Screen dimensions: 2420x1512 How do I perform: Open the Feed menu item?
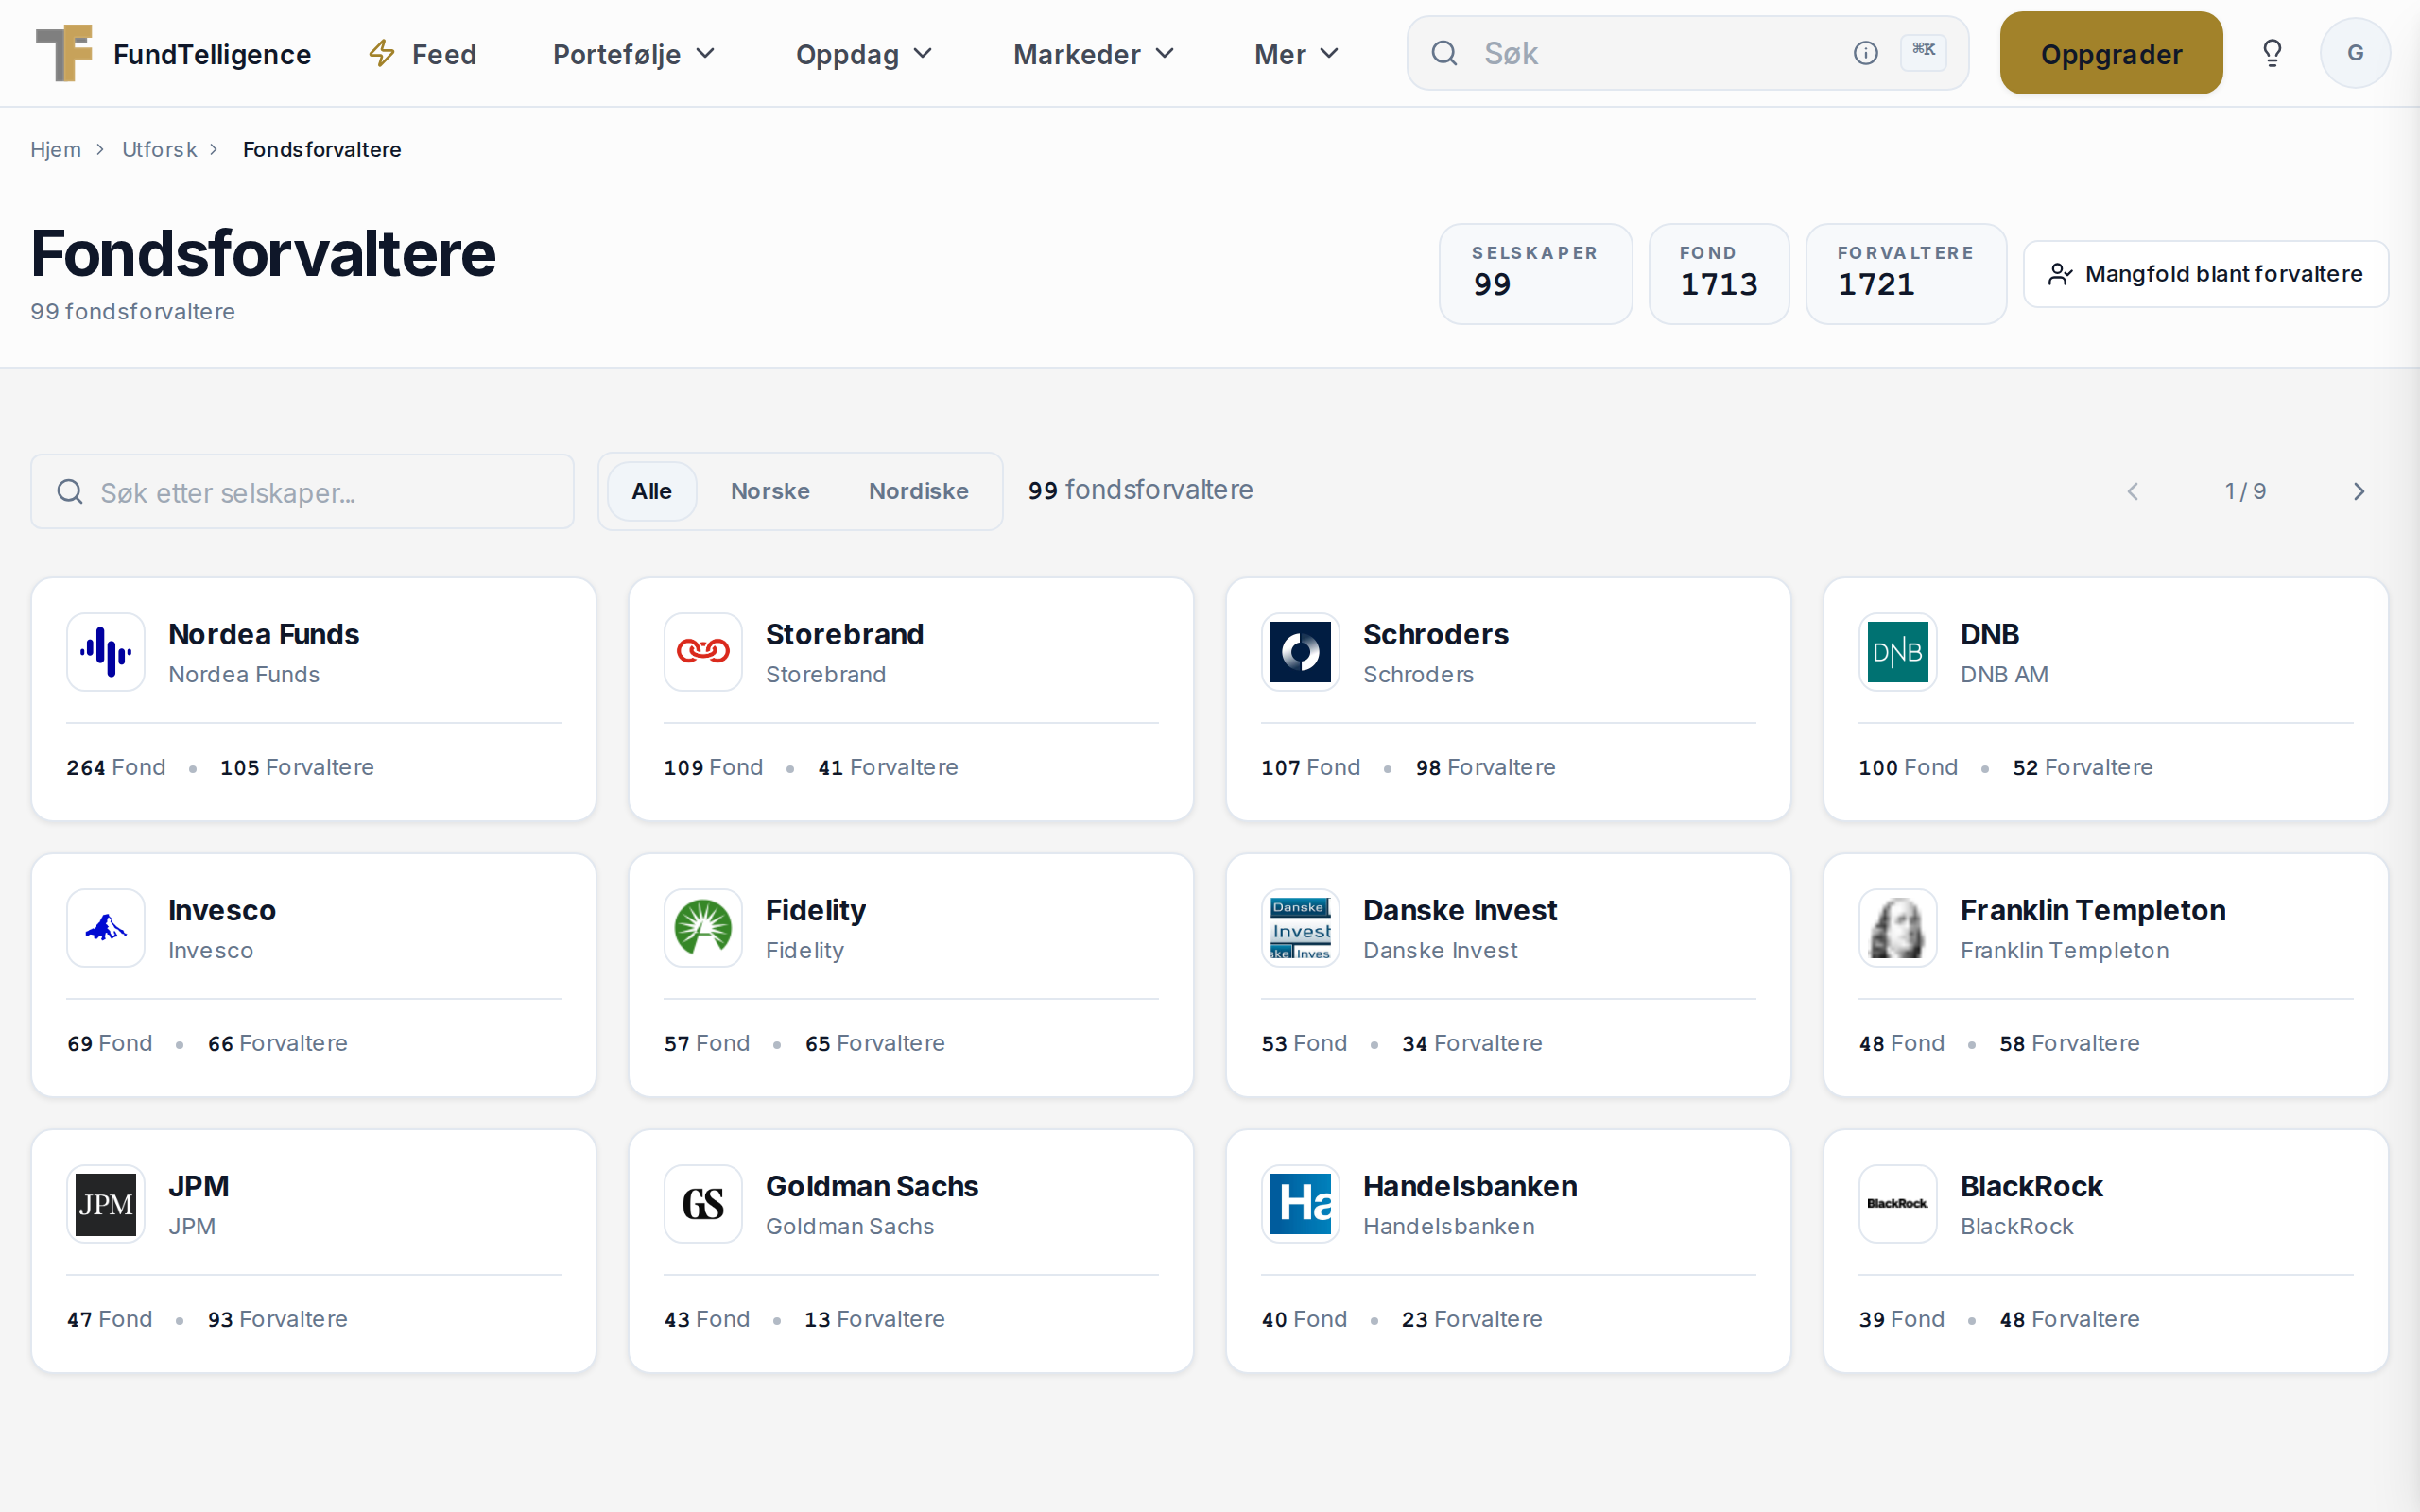tap(423, 54)
